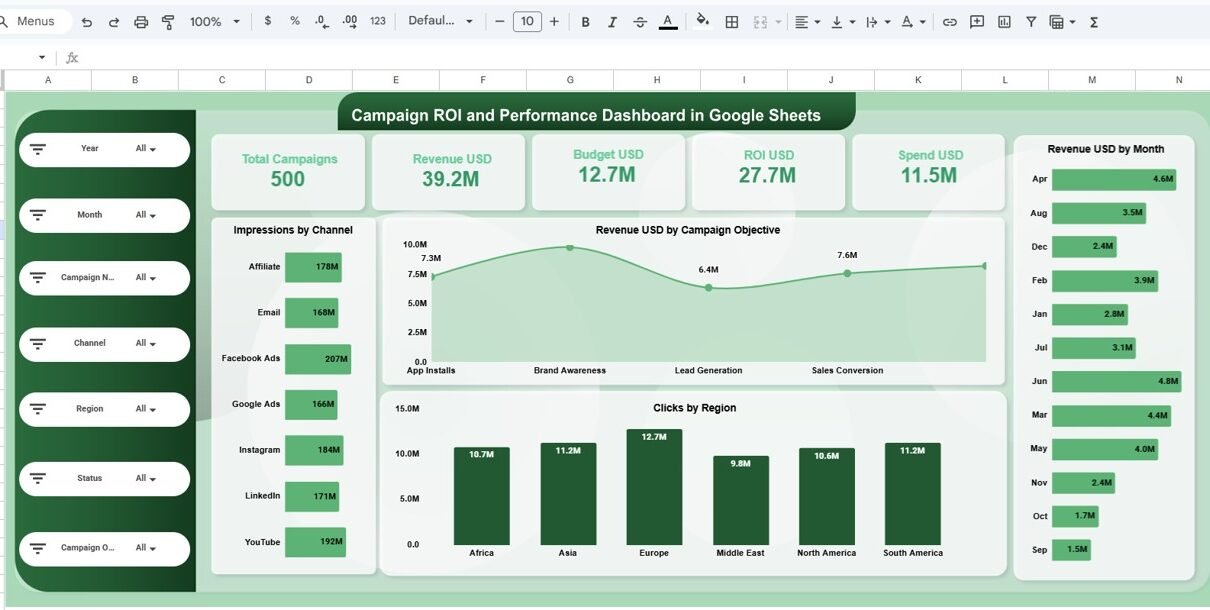This screenshot has height=610, width=1210.
Task: Open the Functions sigma icon
Action: [x=1094, y=22]
